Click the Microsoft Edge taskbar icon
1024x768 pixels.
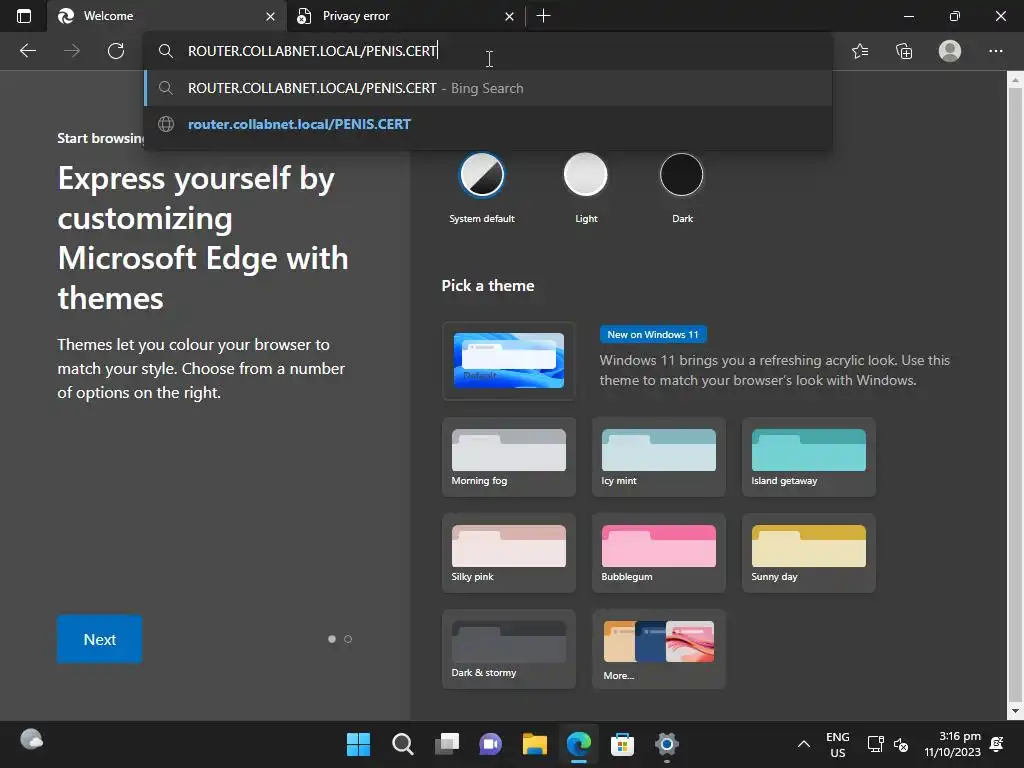(579, 744)
